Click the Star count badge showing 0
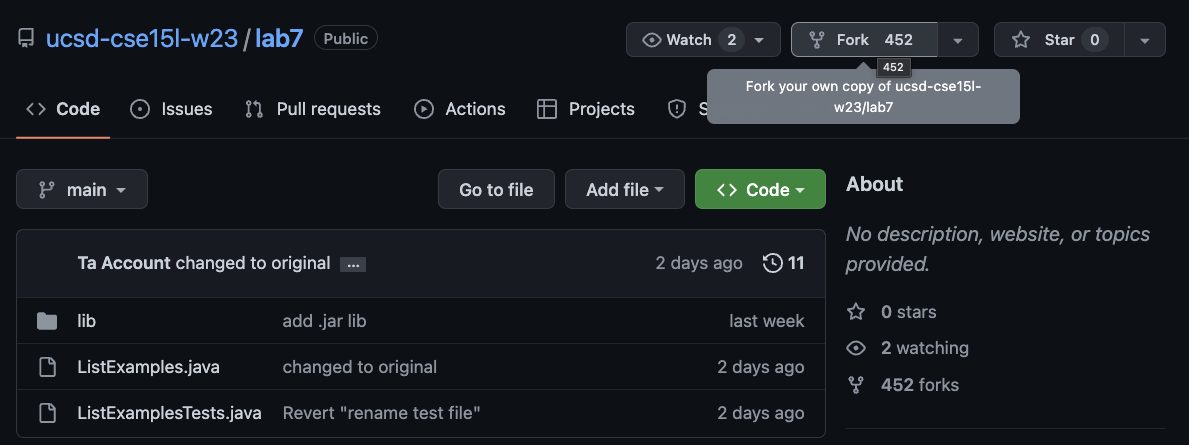This screenshot has height=445, width=1189. click(x=1094, y=39)
